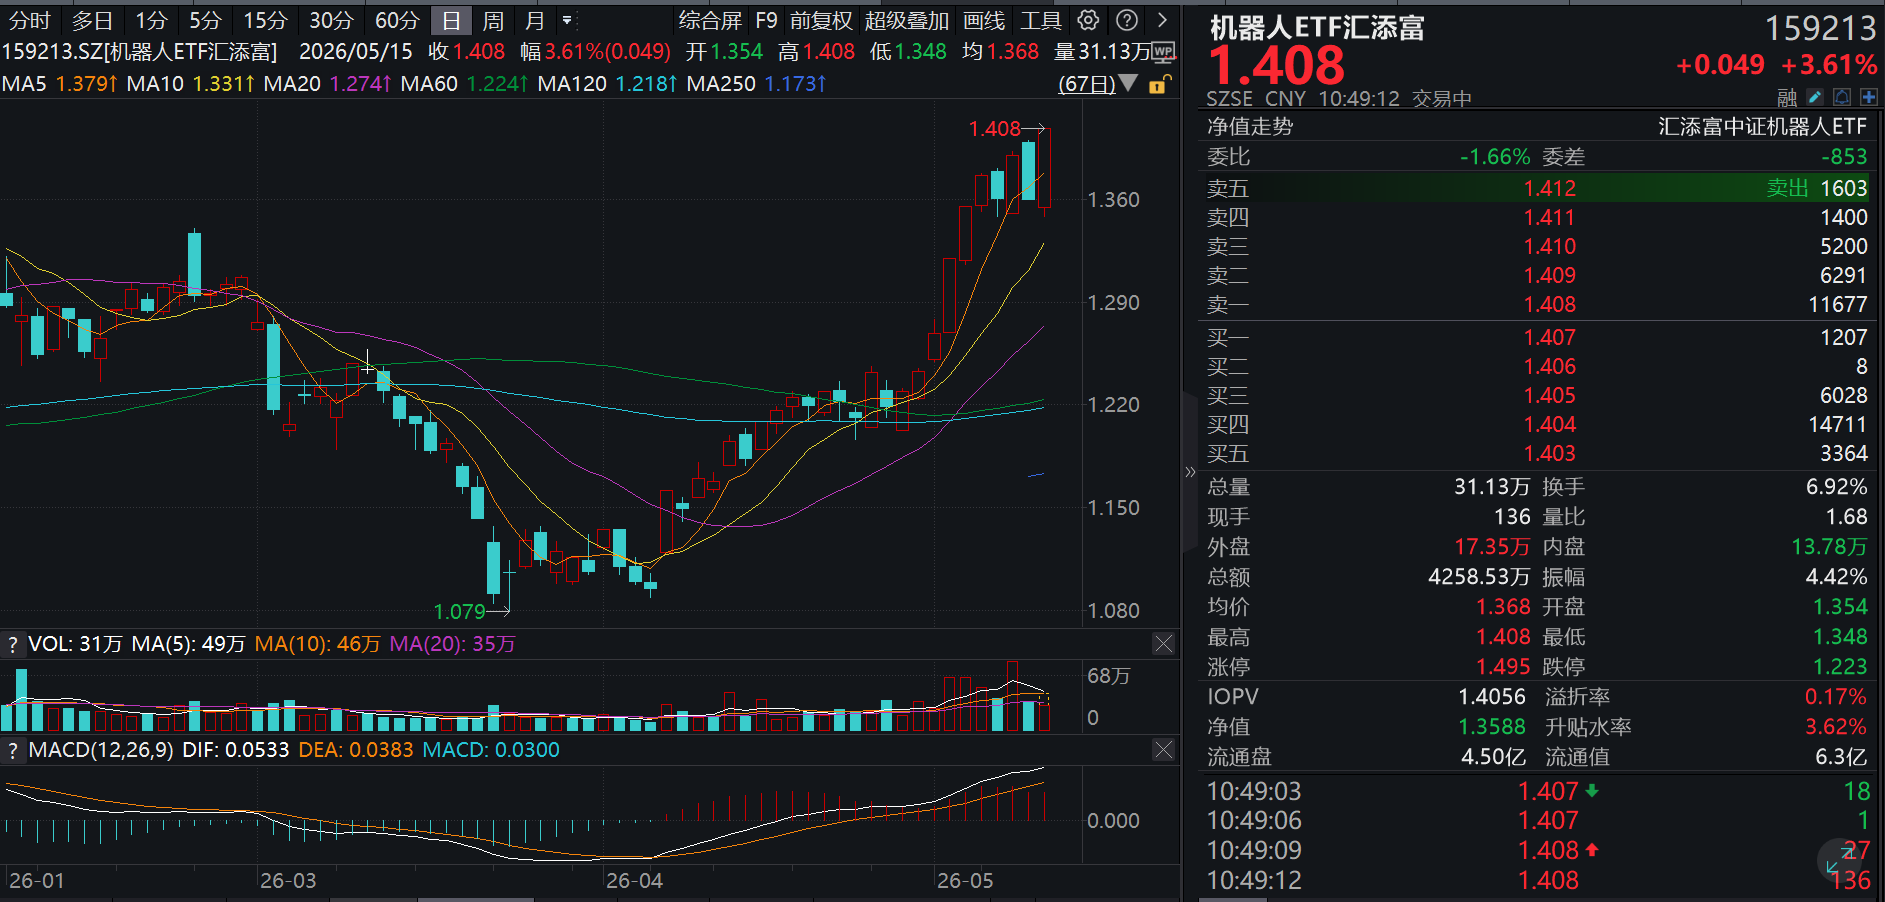
Task: Toggle the orange chart lock icon
Action: pos(1158,84)
